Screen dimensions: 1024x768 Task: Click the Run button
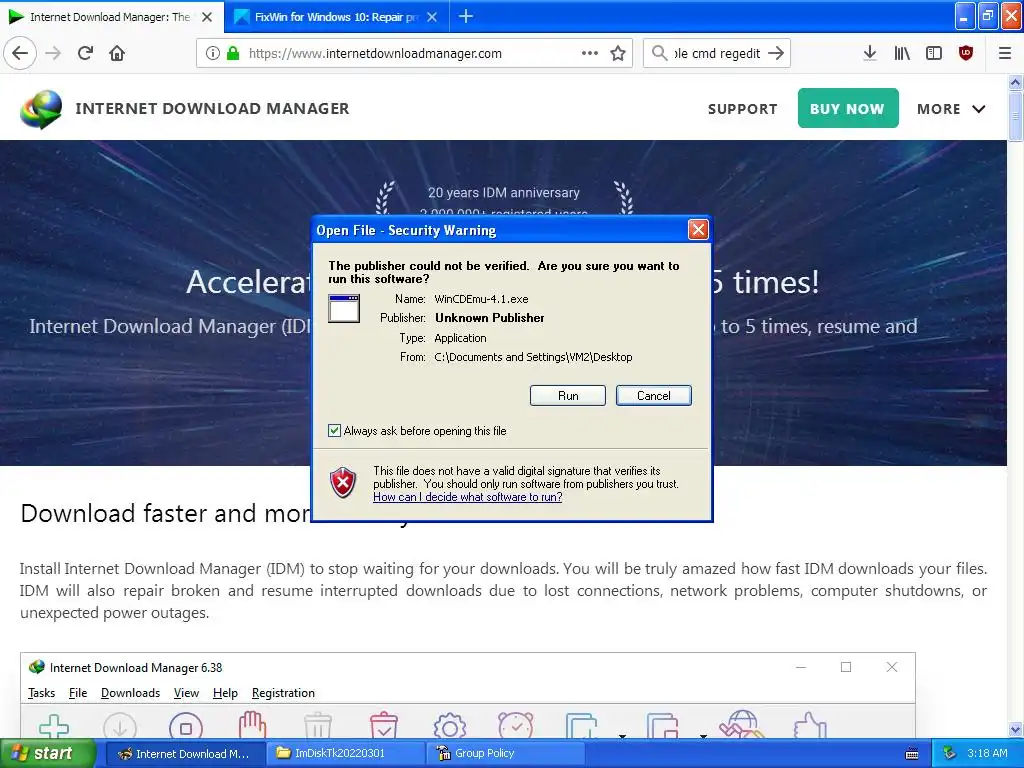568,395
